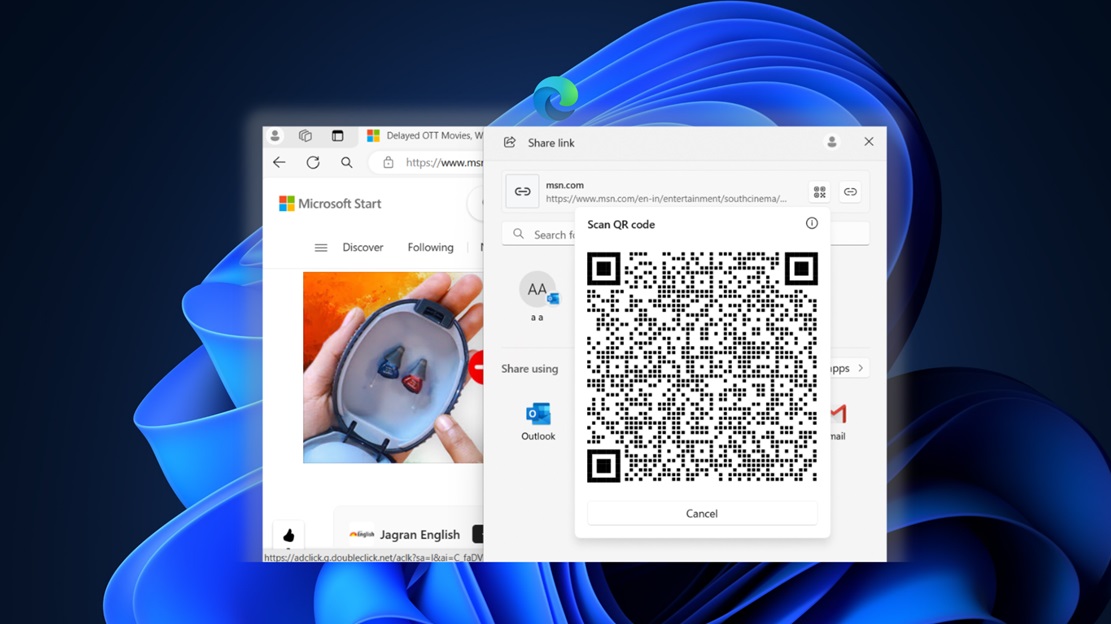This screenshot has height=624, width=1111.
Task: Click the search magnifier icon in toolbar
Action: pos(346,163)
